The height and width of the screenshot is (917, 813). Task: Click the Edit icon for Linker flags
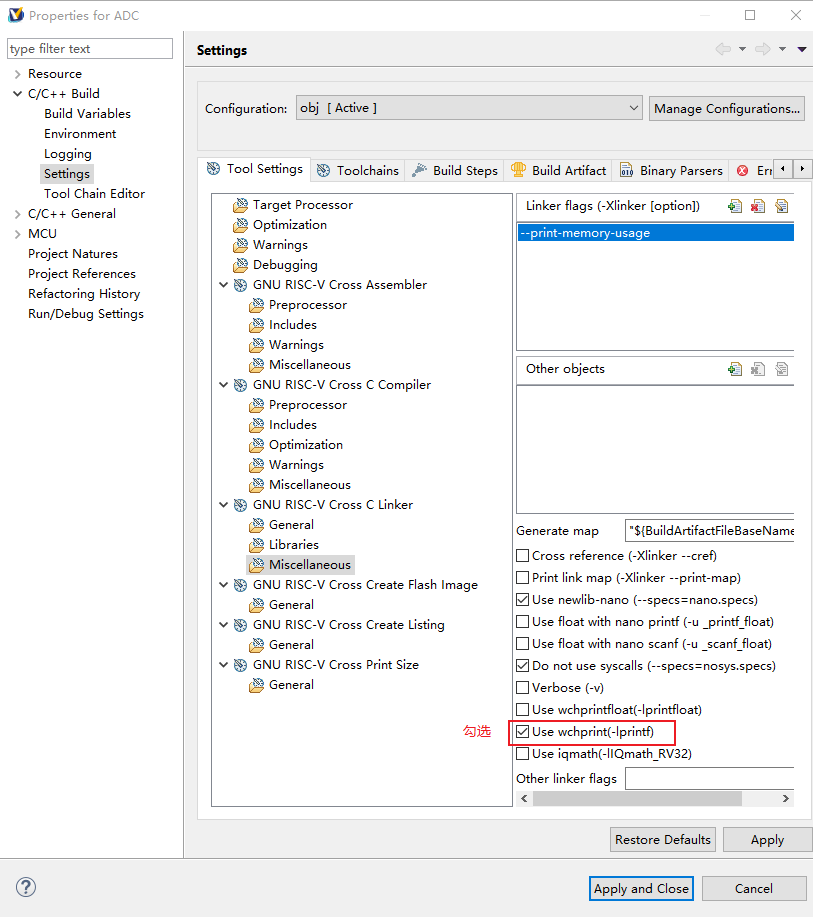[782, 206]
